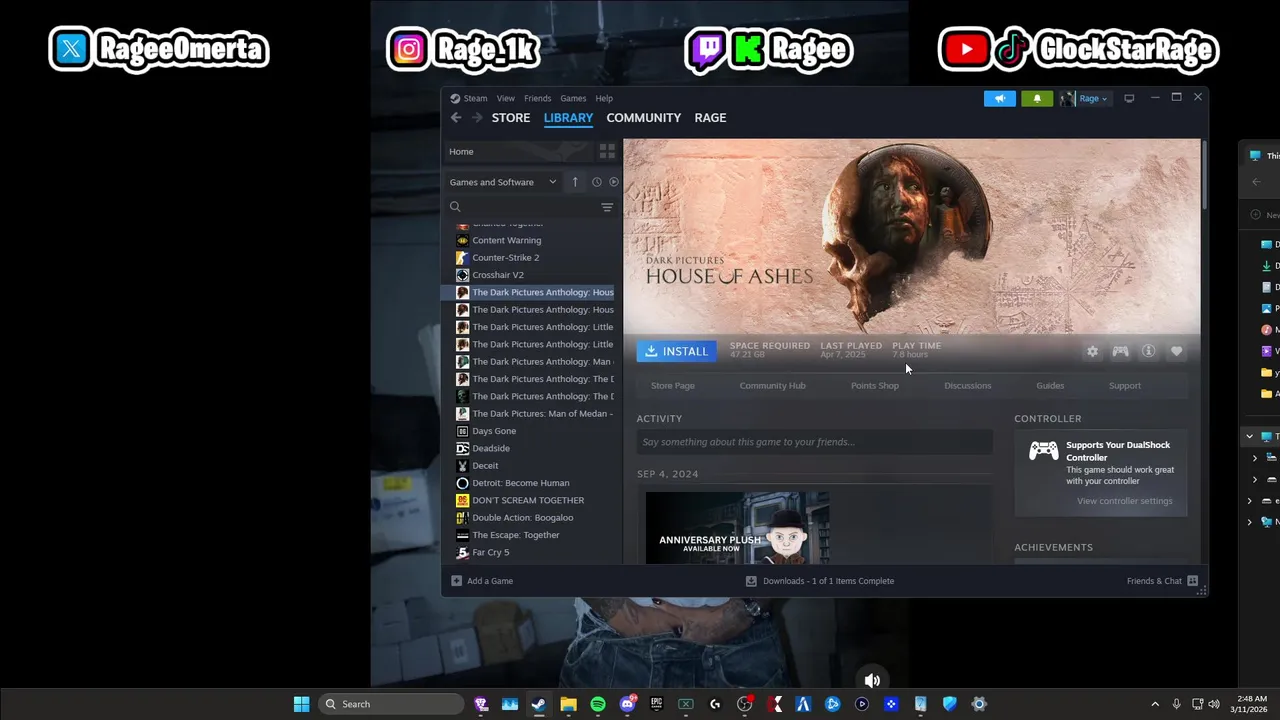Screen dimensions: 1280x720
Task: Show hidden tray icons chevron
Action: click(1155, 704)
